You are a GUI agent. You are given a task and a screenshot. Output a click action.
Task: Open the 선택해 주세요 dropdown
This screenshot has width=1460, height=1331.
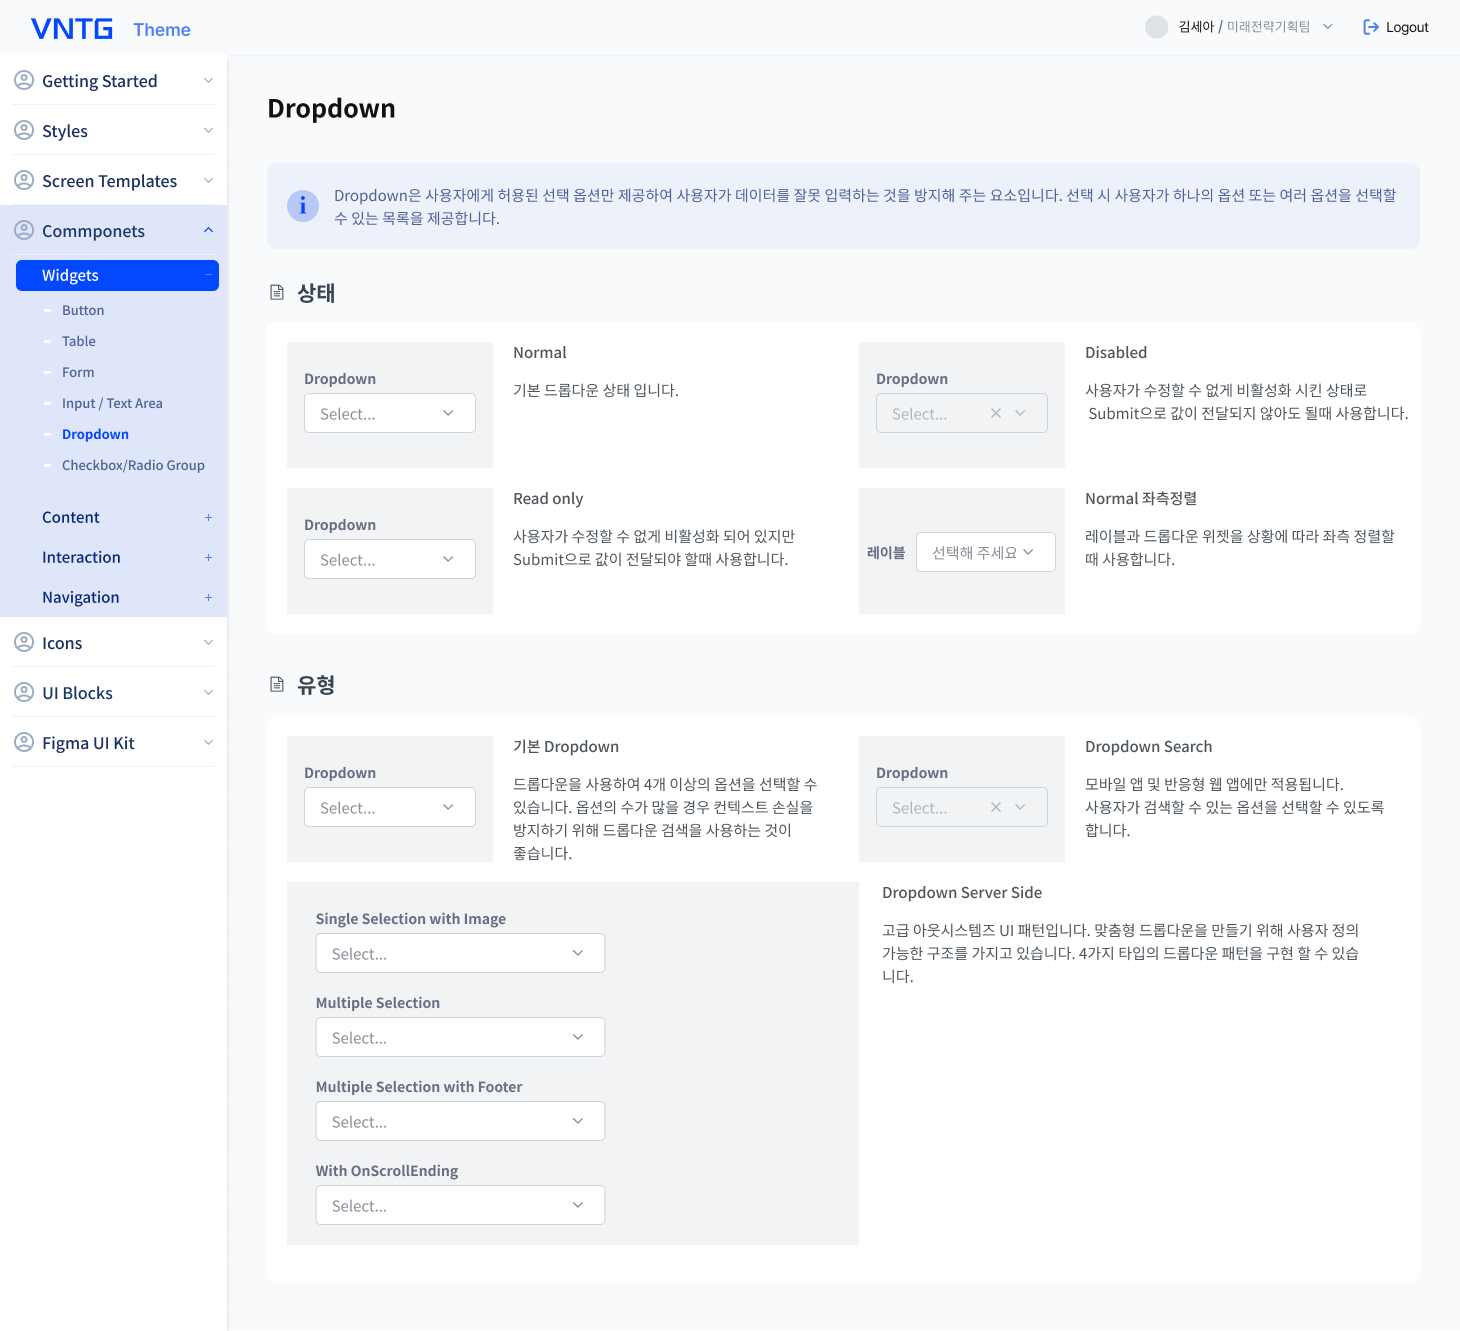[985, 552]
